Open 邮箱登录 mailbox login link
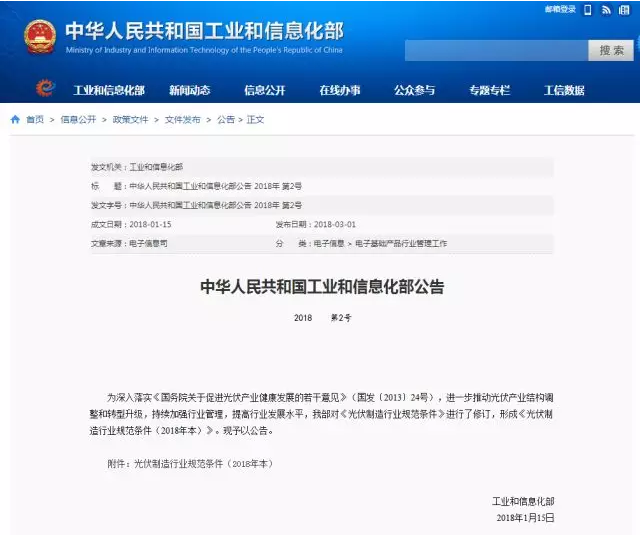 (x=560, y=9)
